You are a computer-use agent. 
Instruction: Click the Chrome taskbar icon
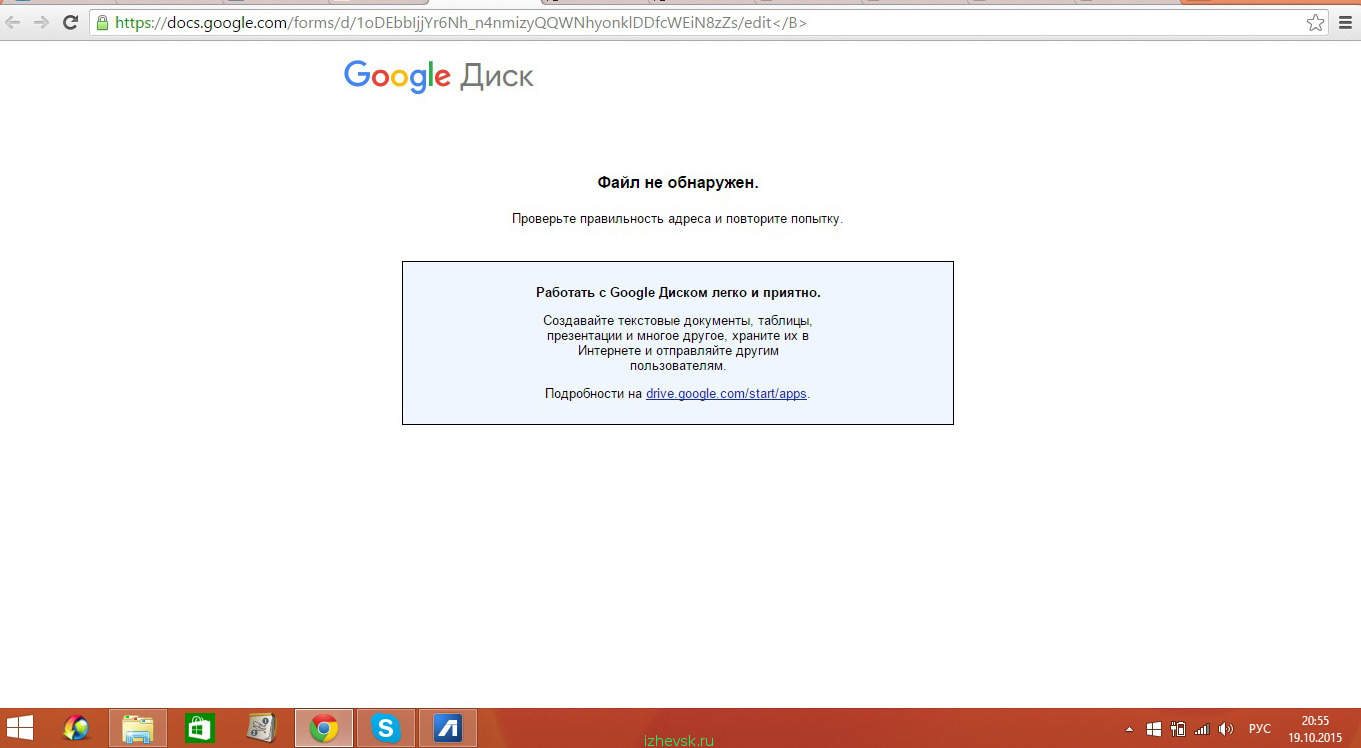point(323,728)
